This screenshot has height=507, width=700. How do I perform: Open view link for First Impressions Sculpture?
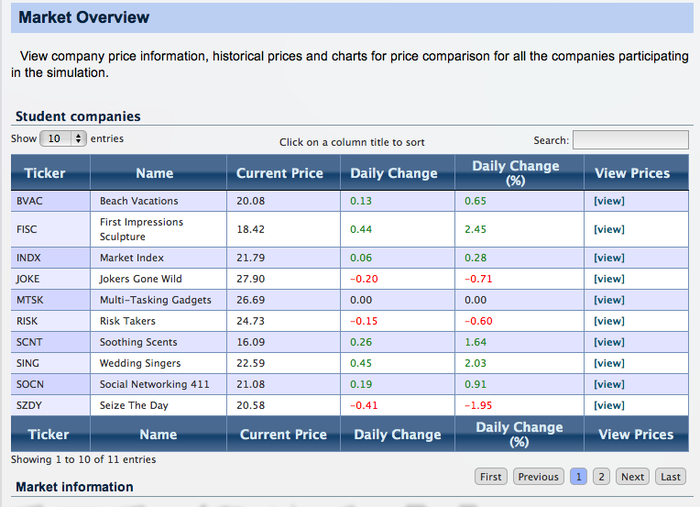[x=609, y=229]
